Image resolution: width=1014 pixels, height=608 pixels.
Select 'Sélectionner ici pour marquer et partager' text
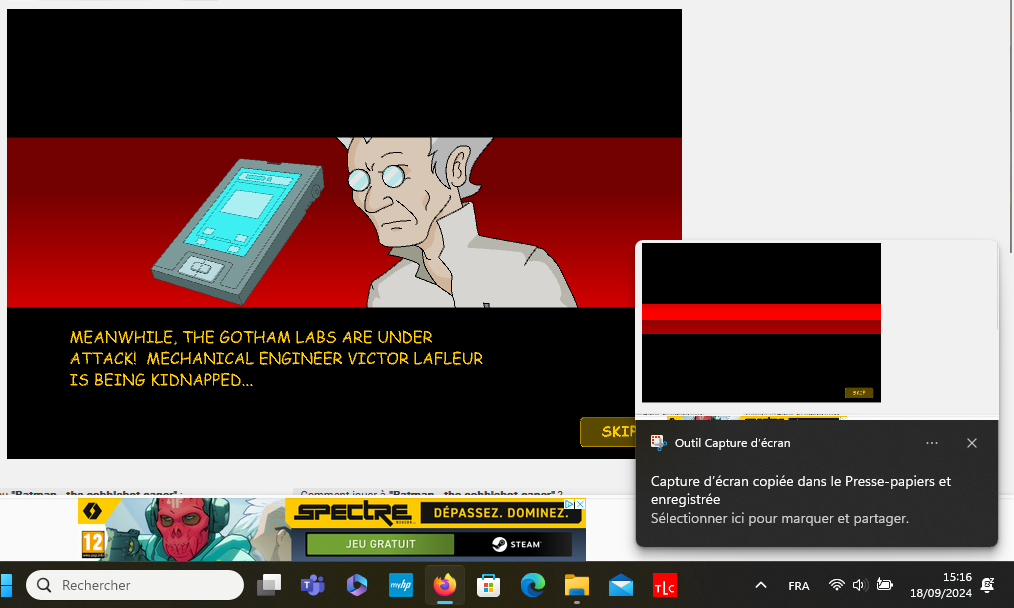779,518
